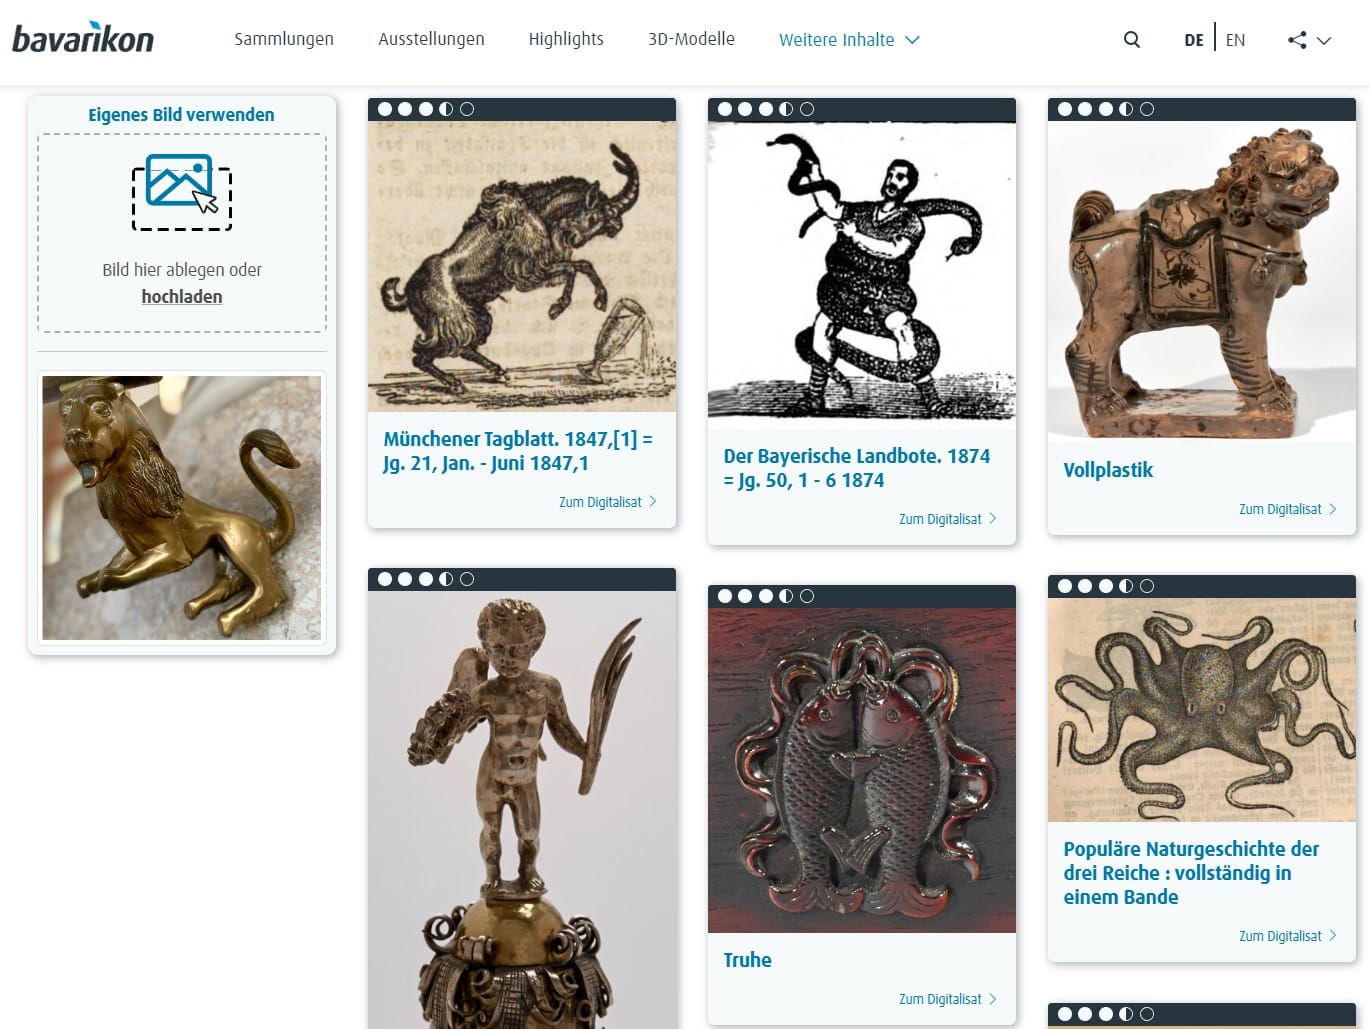
Task: Switch language to DE
Action: [x=1193, y=40]
